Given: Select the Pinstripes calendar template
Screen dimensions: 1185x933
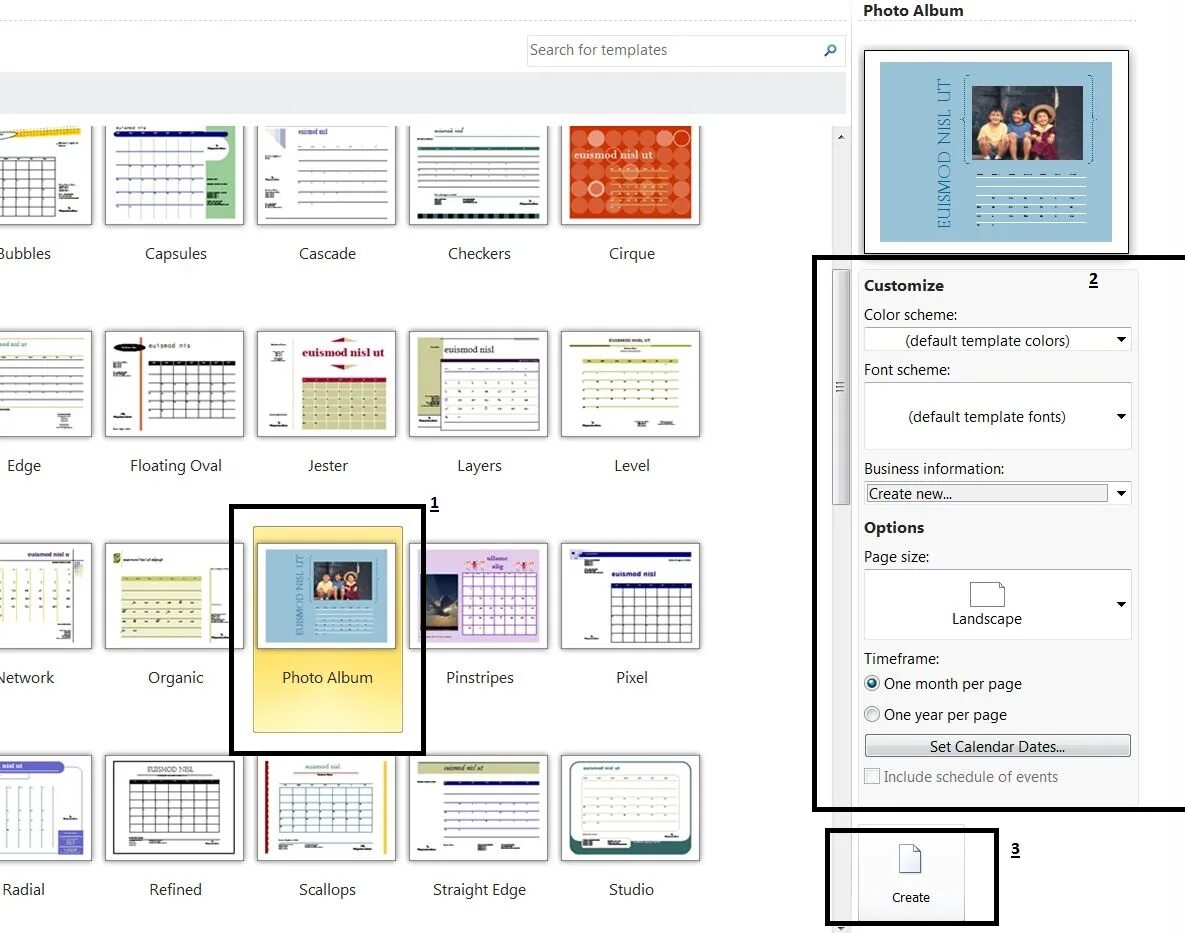Looking at the screenshot, I should click(x=478, y=596).
